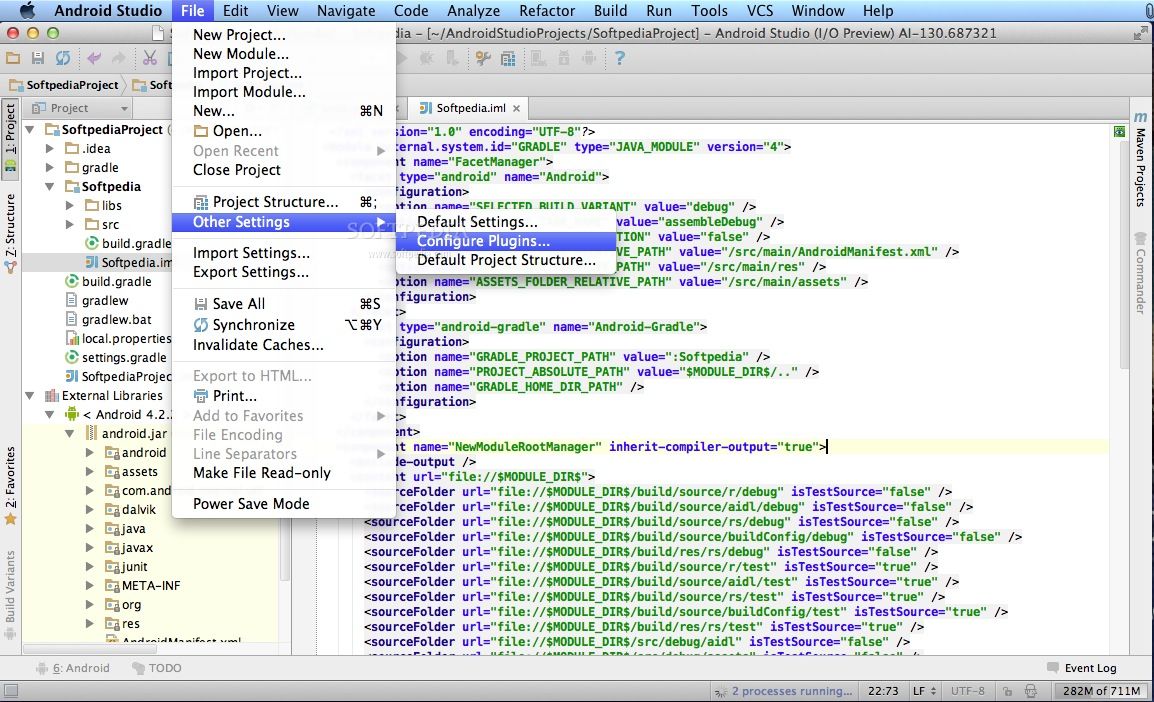Expand the META-INF package node
This screenshot has height=702, width=1154.
[x=89, y=586]
